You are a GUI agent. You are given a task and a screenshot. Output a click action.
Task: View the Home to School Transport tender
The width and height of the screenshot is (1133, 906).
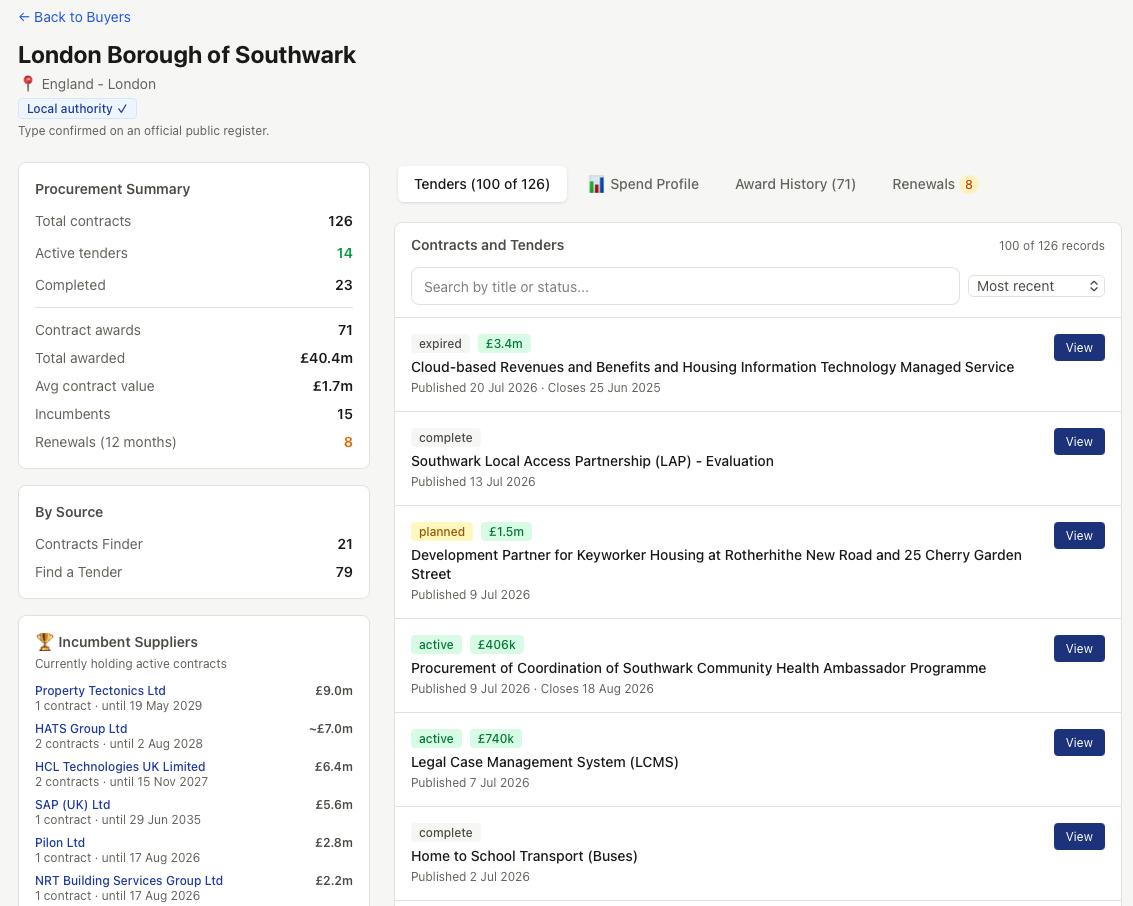pos(1079,837)
